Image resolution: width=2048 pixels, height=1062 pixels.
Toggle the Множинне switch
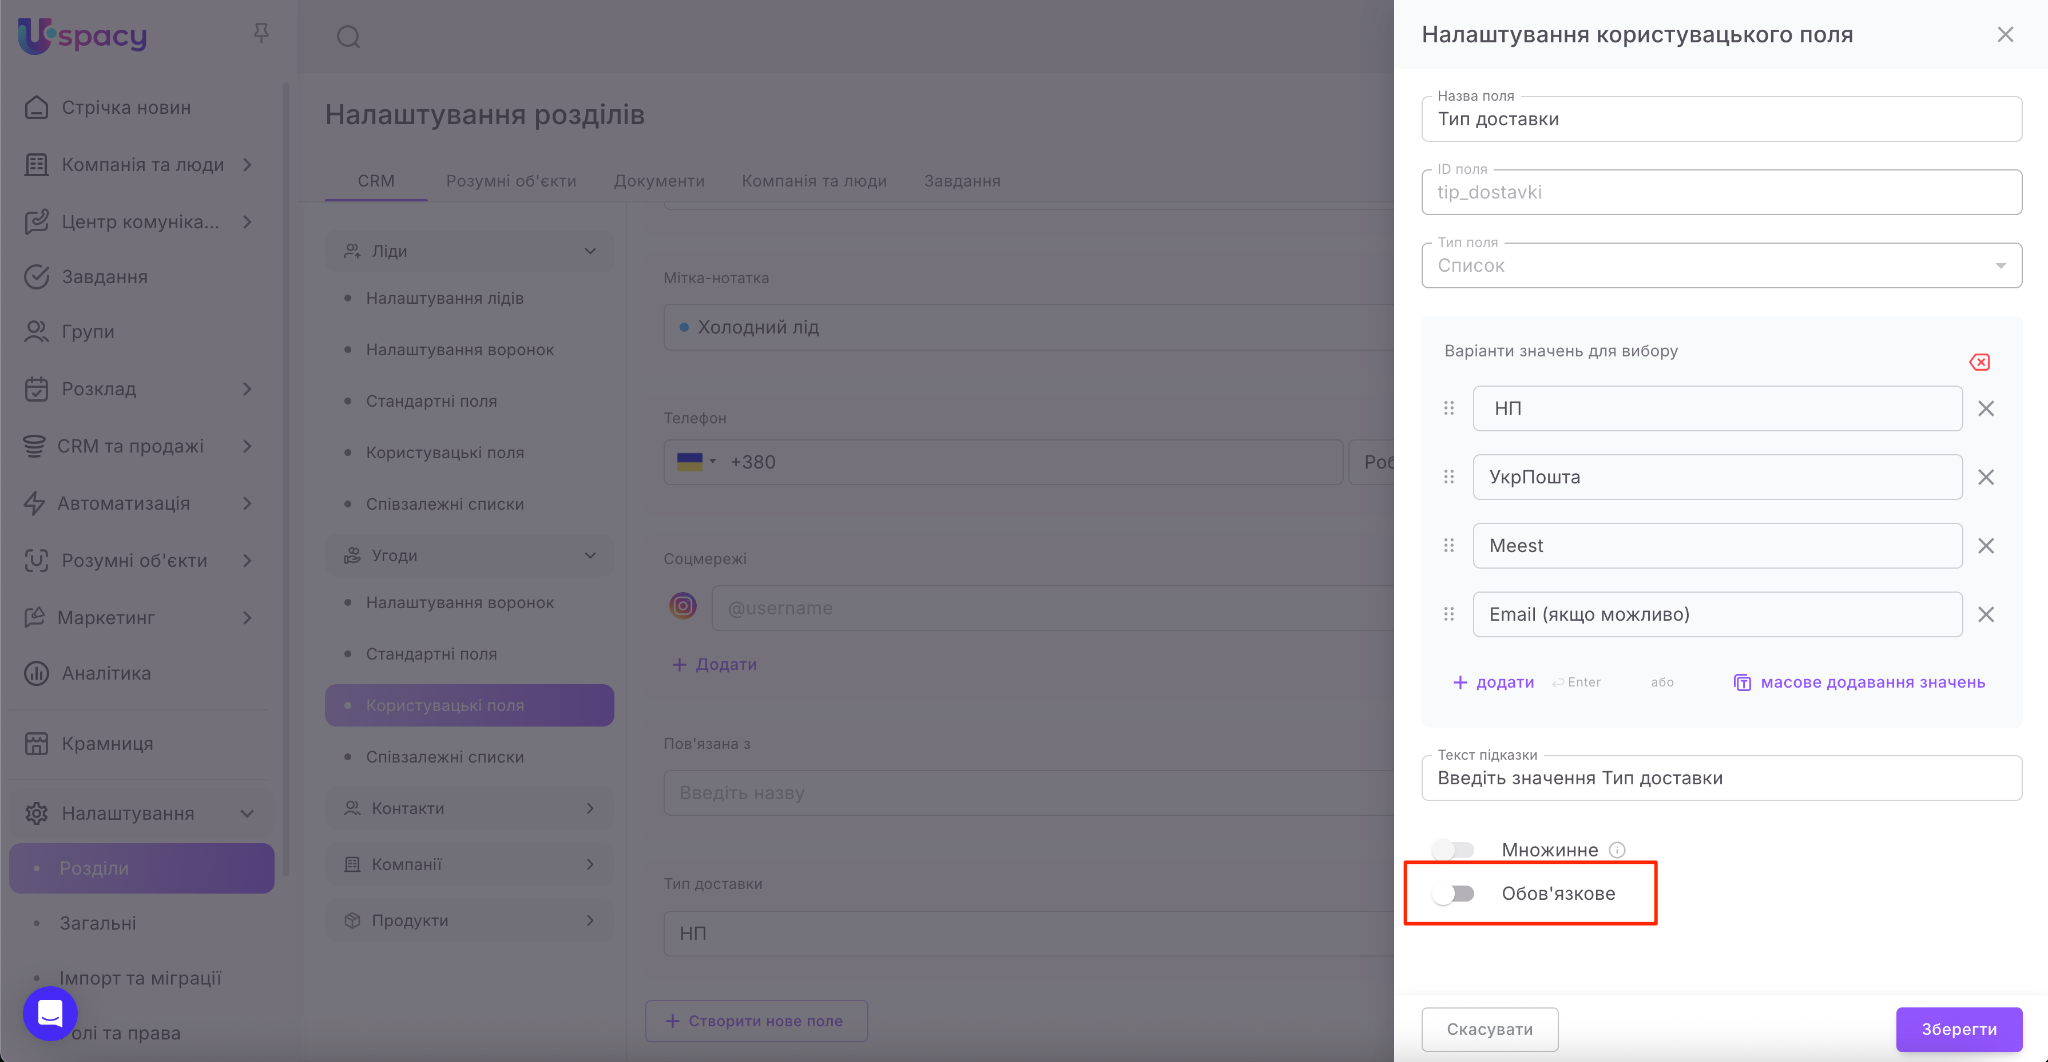[1453, 850]
